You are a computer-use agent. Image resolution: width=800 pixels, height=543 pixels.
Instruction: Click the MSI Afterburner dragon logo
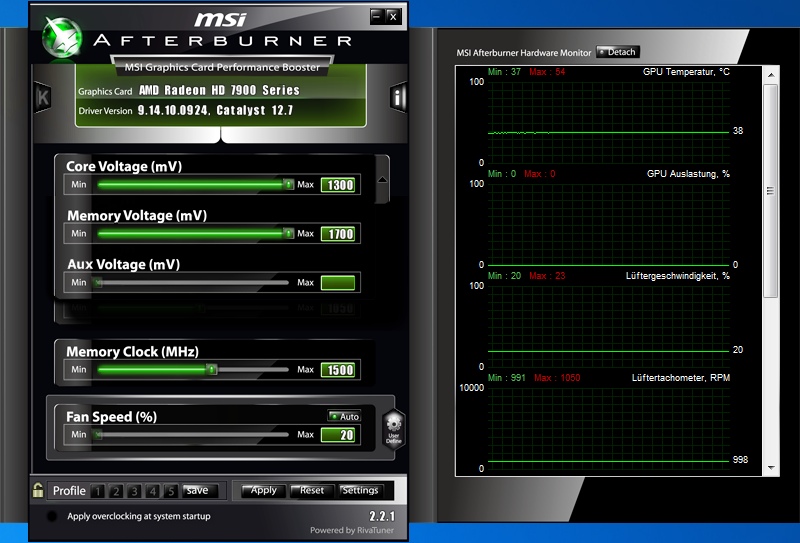point(62,37)
